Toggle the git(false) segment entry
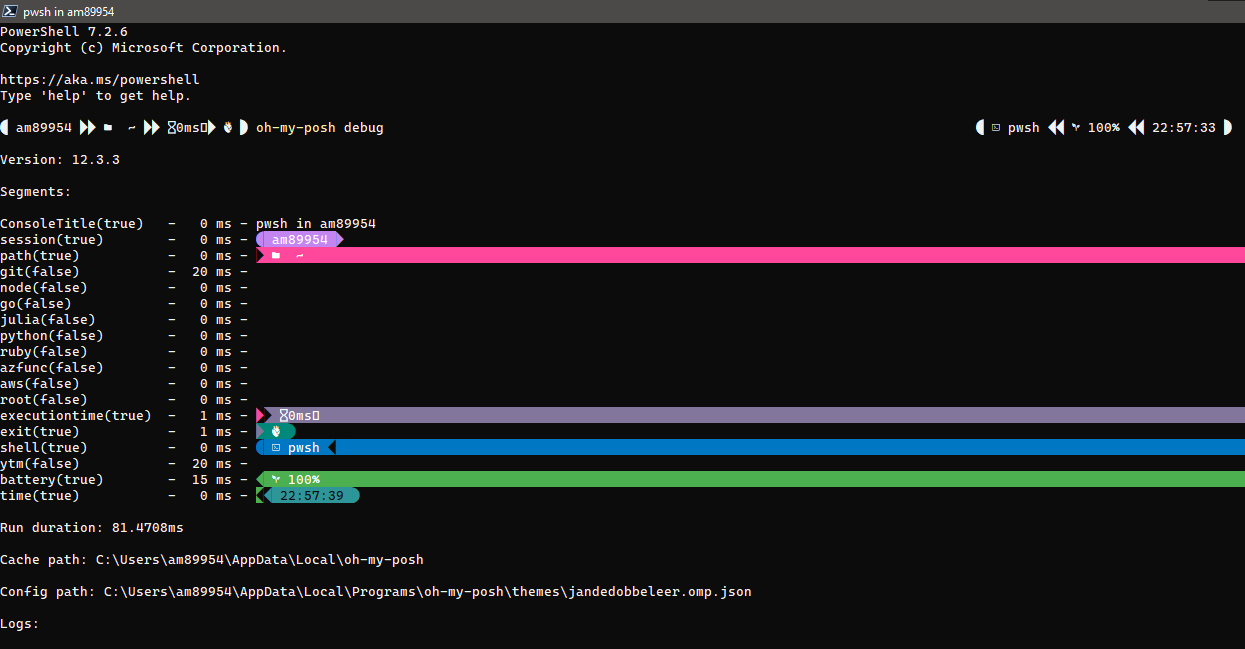This screenshot has width=1245, height=649. (40, 271)
